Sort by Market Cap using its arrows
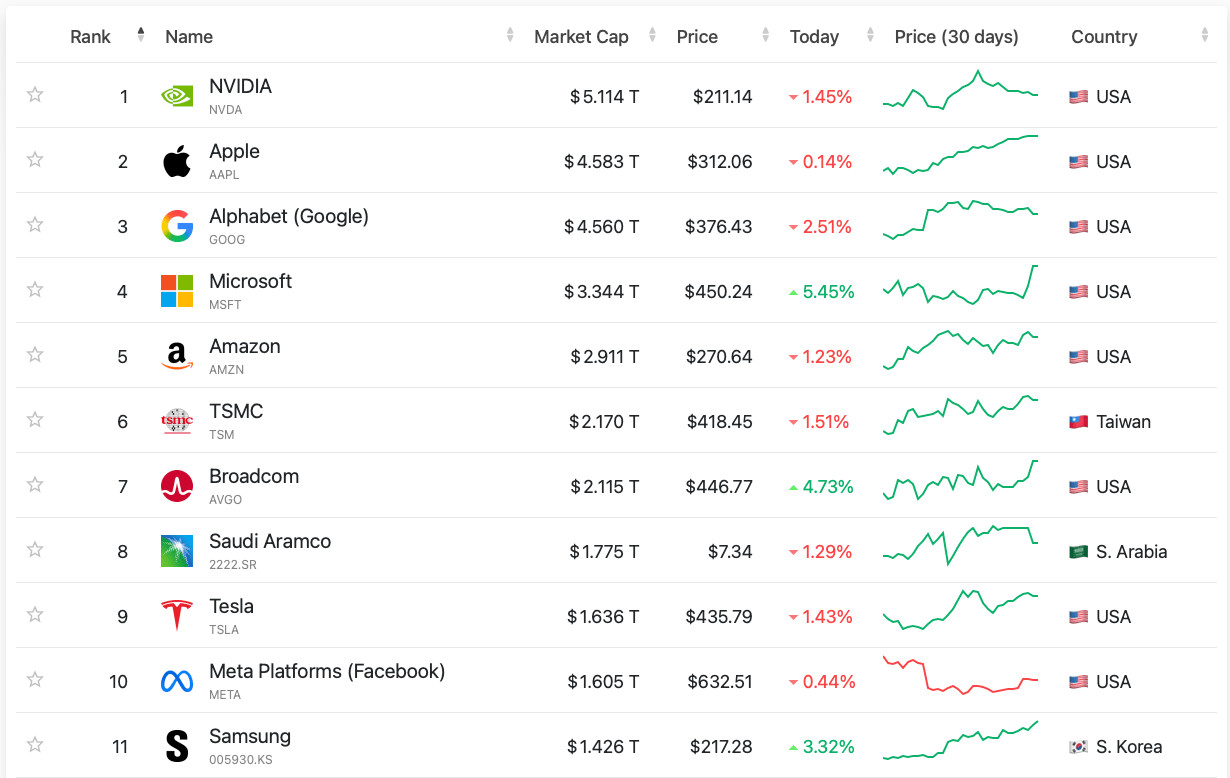 [652, 36]
